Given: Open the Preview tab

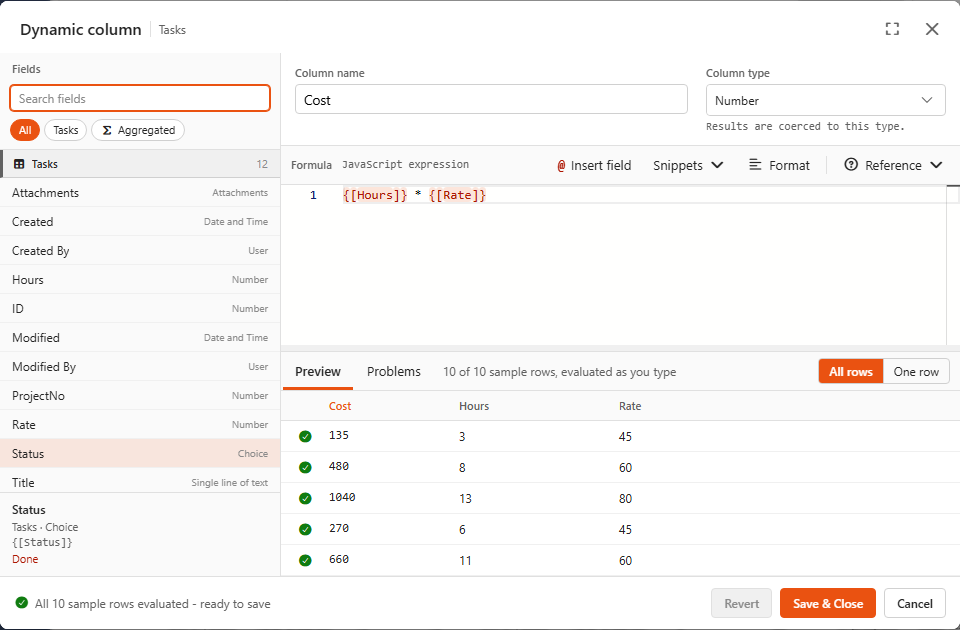Looking at the screenshot, I should (x=318, y=372).
